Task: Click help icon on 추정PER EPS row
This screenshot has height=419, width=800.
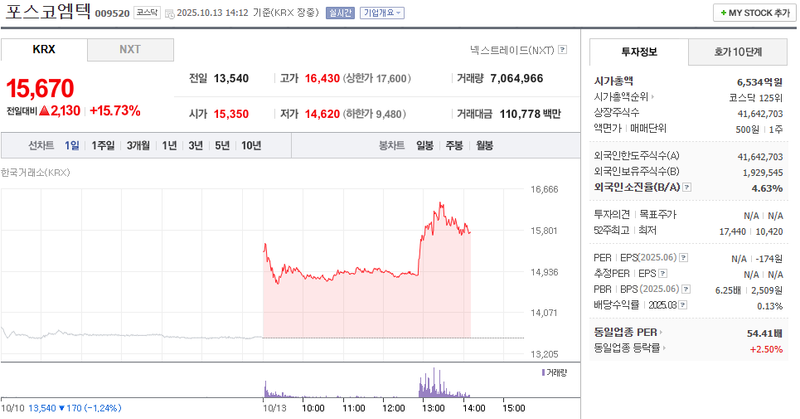Action: (663, 273)
